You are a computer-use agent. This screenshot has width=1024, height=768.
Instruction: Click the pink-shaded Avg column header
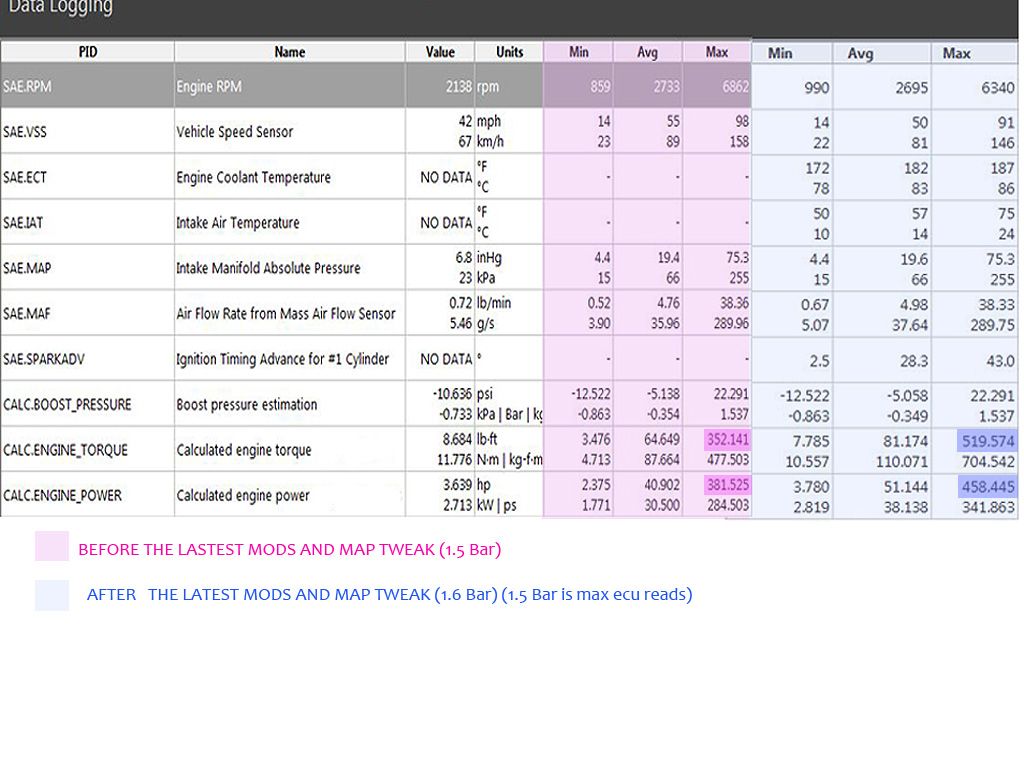647,52
